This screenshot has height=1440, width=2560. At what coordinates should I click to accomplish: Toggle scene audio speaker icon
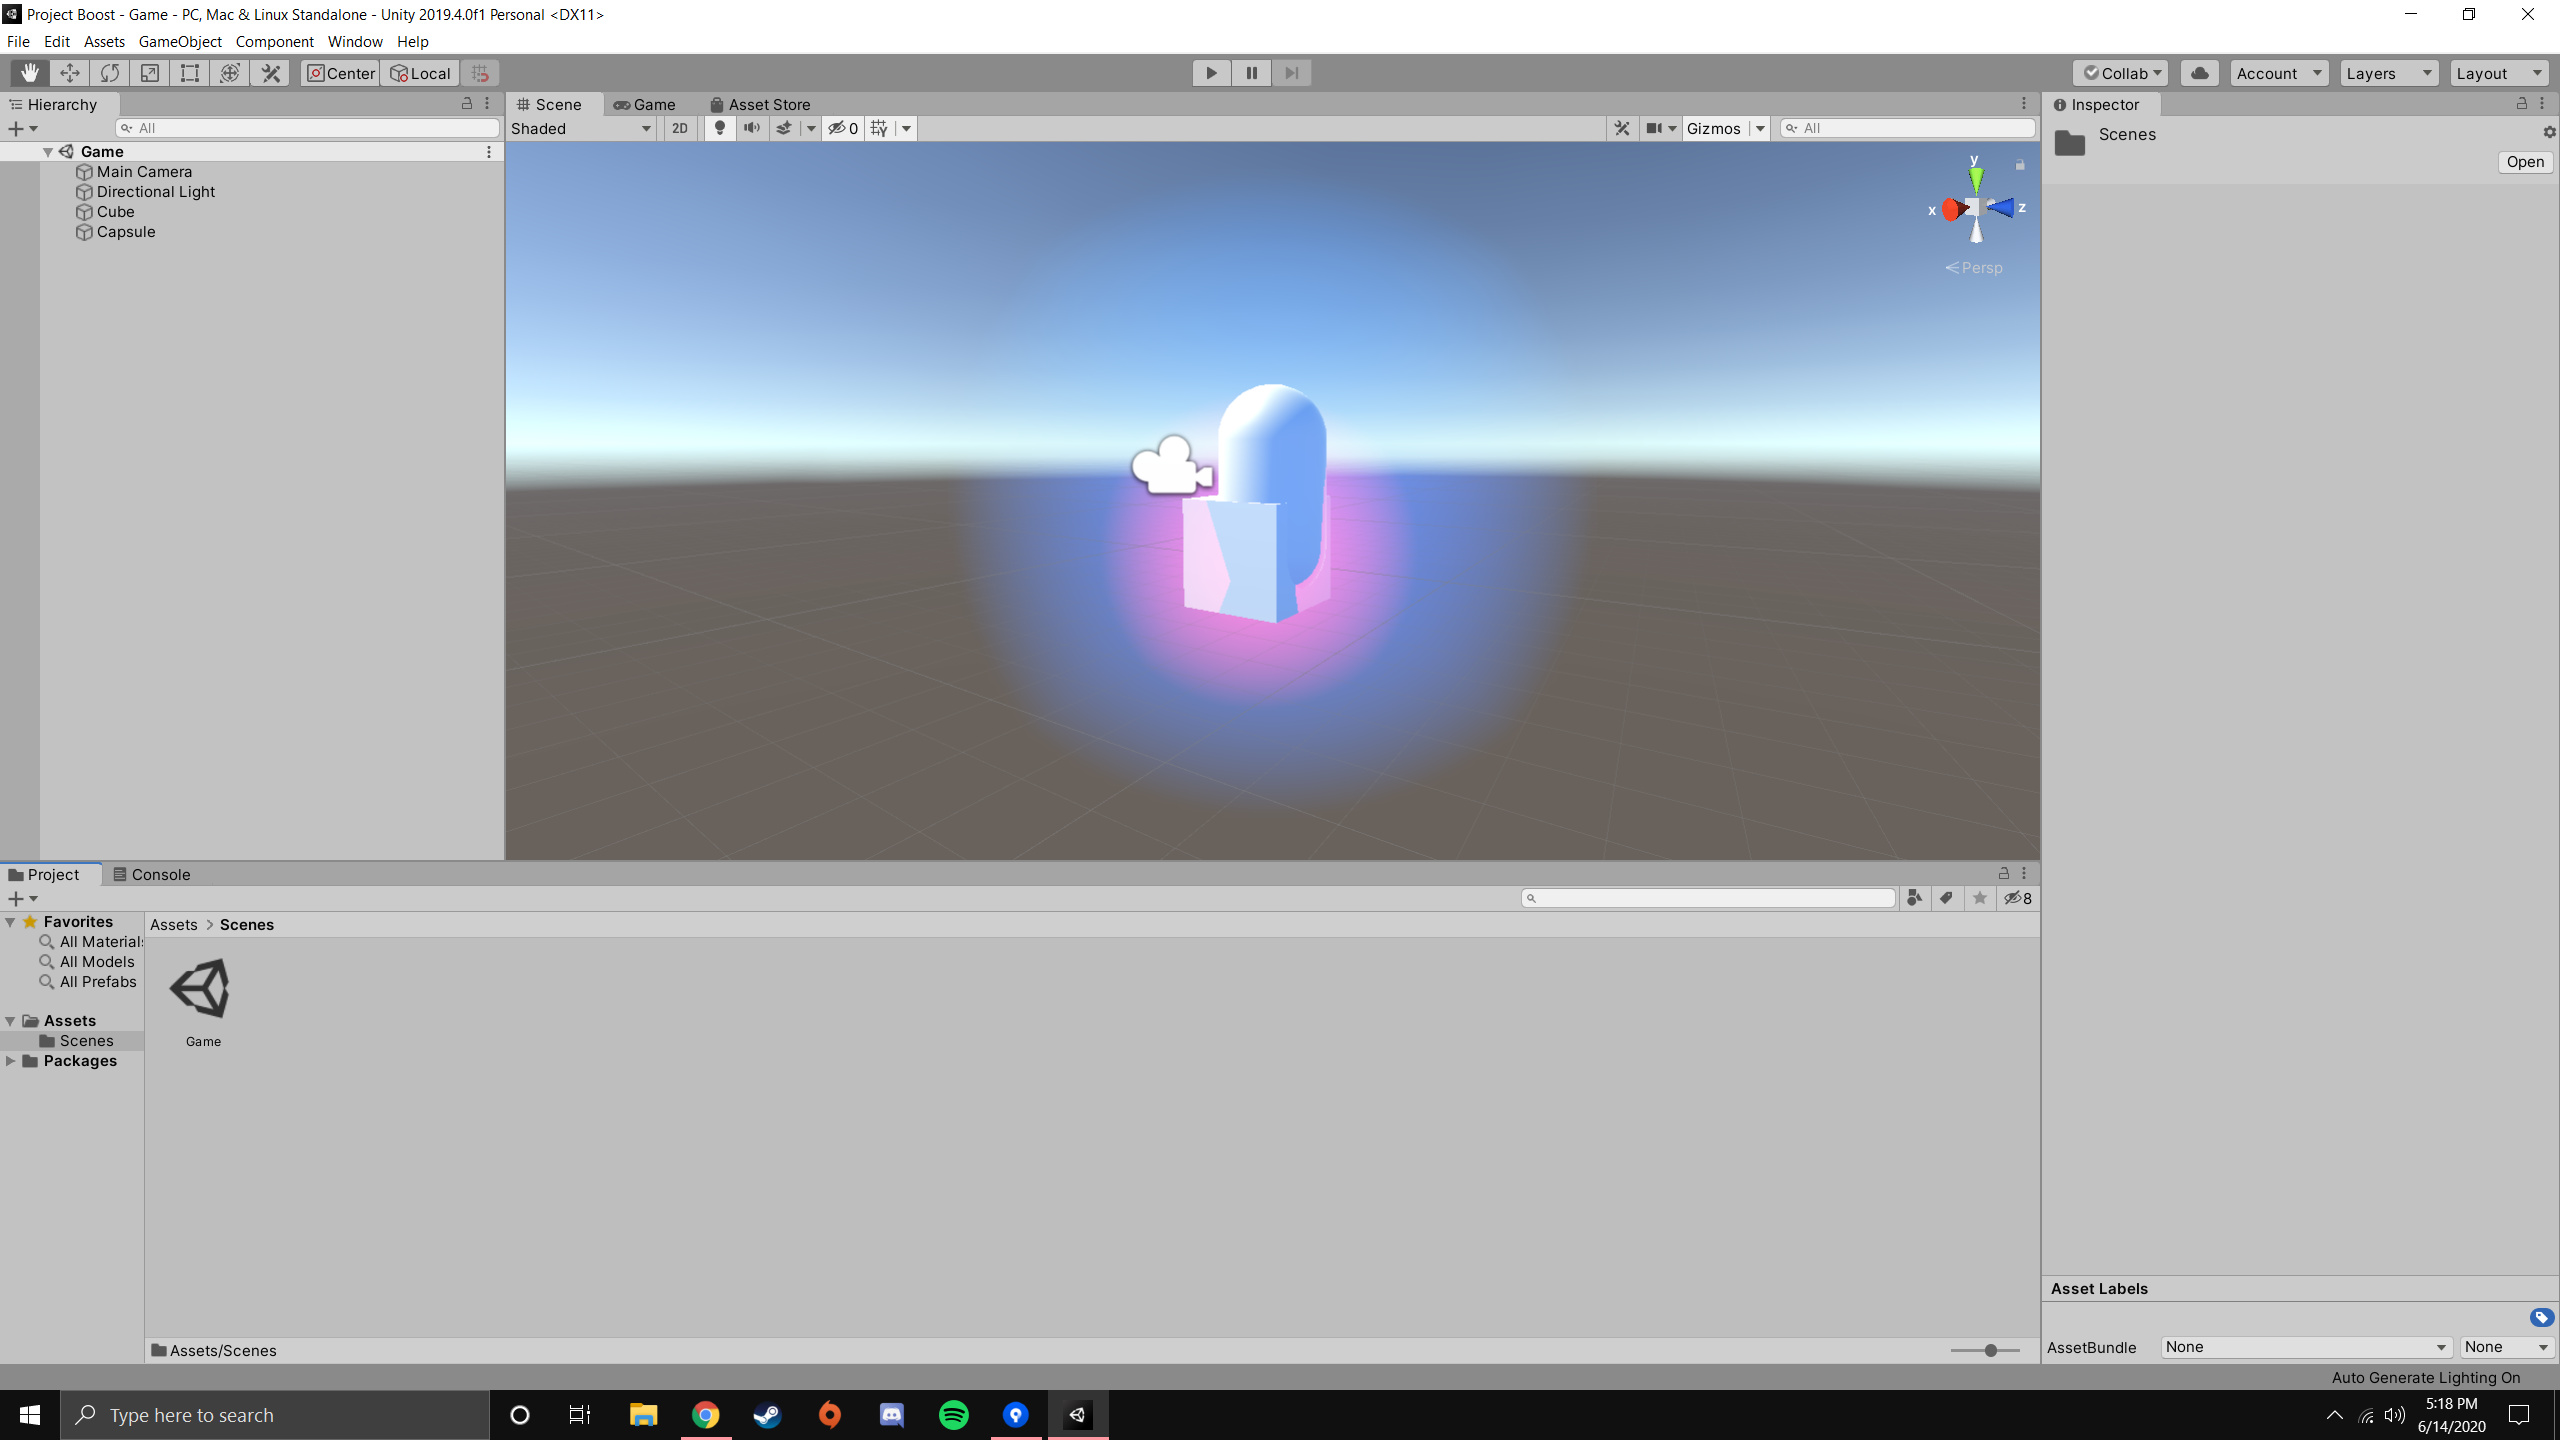pyautogui.click(x=751, y=128)
